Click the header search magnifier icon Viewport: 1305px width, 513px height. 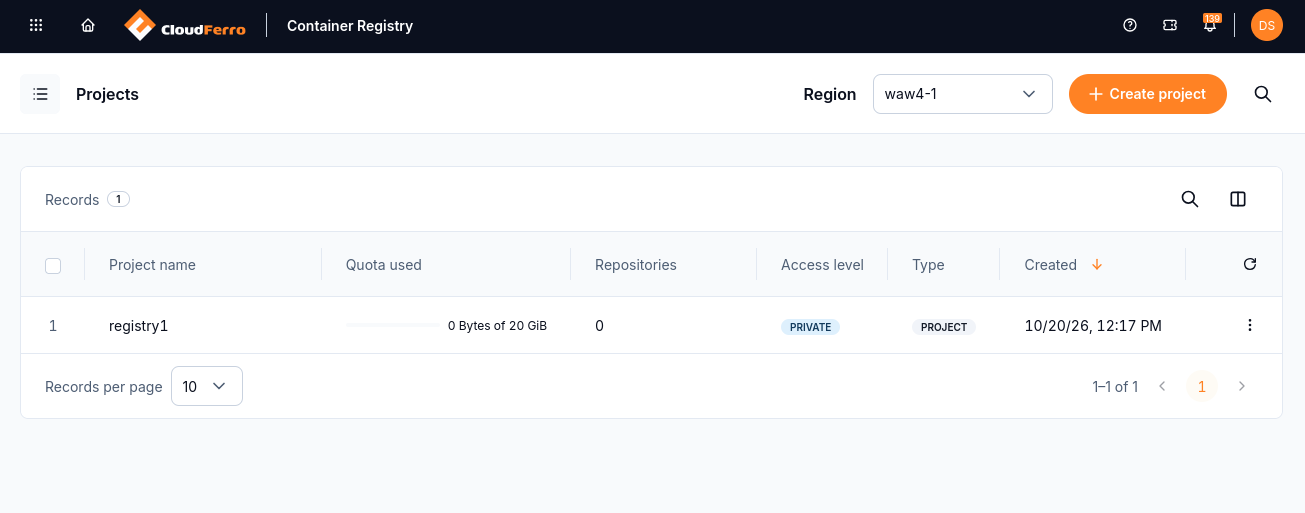1263,94
